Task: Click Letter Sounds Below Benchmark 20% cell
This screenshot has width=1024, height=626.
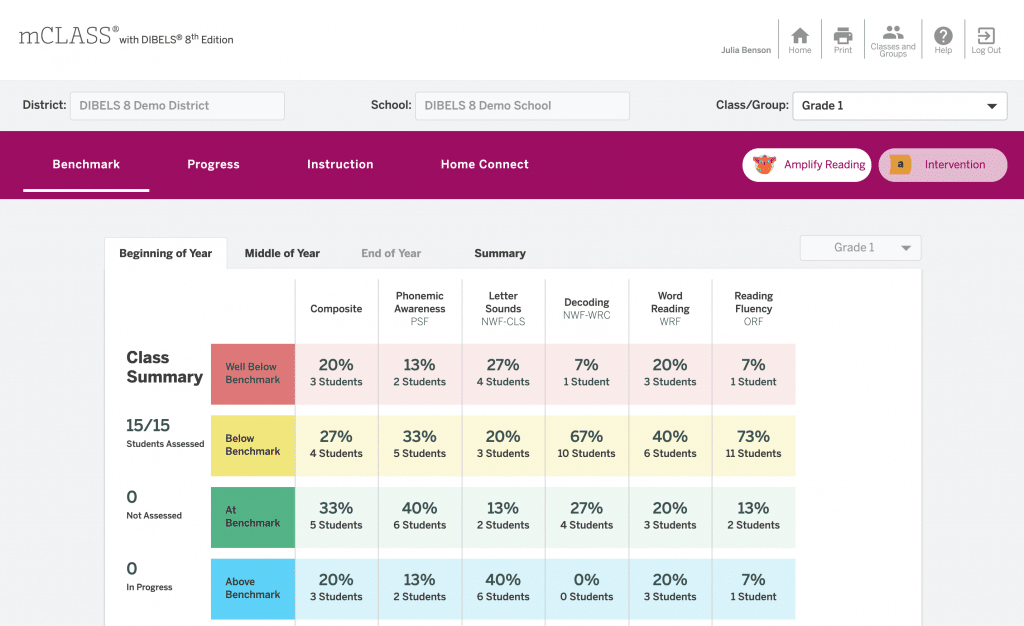Action: (x=503, y=446)
